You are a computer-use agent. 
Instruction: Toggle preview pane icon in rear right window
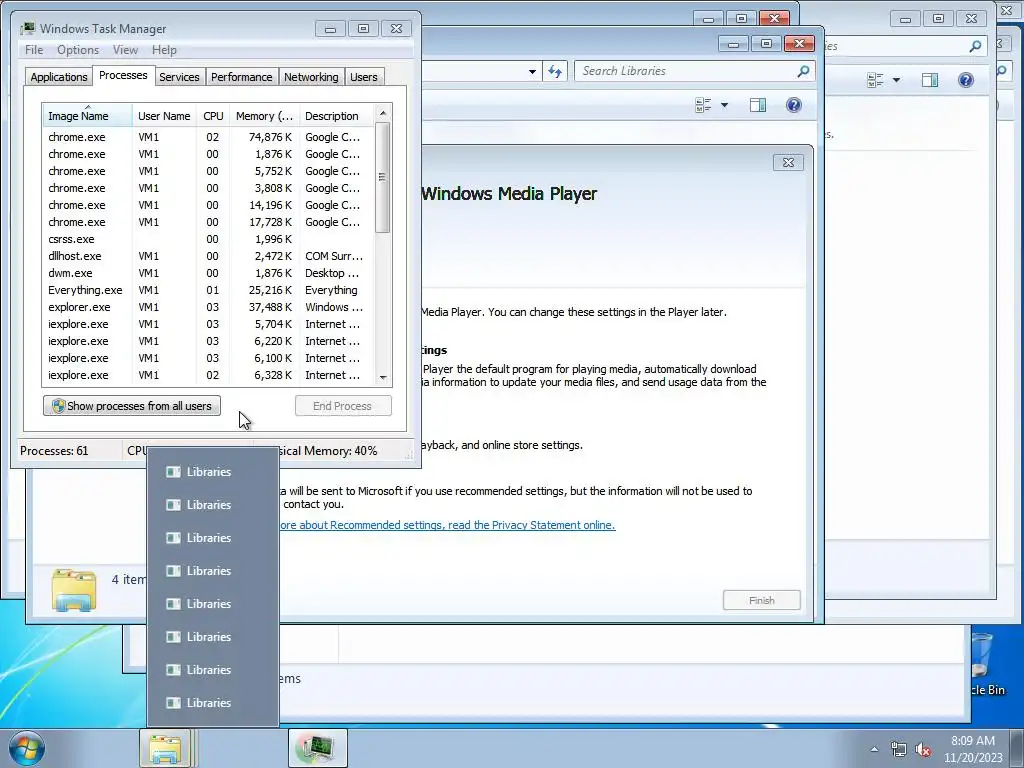coord(930,80)
